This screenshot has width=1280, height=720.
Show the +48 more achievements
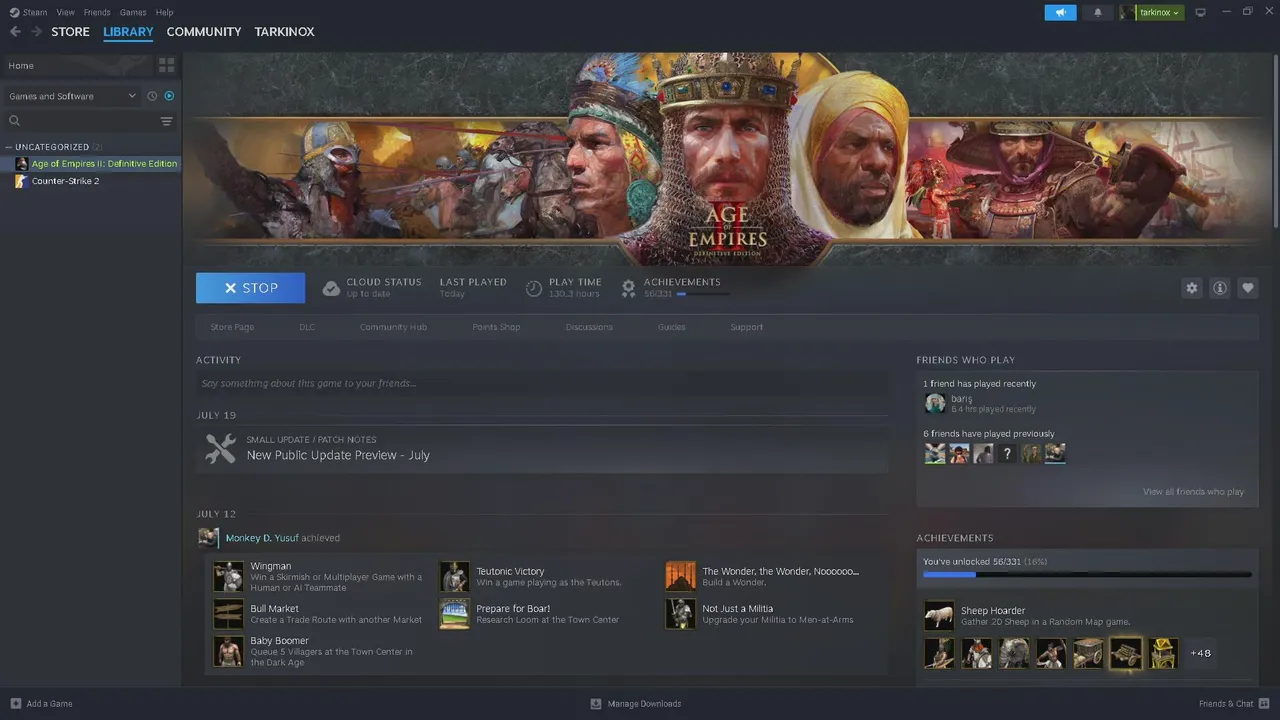pos(1200,653)
